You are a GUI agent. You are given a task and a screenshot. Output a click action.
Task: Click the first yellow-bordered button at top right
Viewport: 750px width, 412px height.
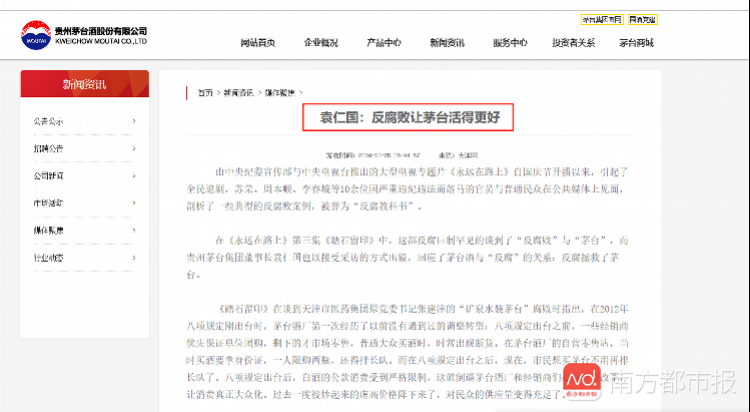[602, 20]
